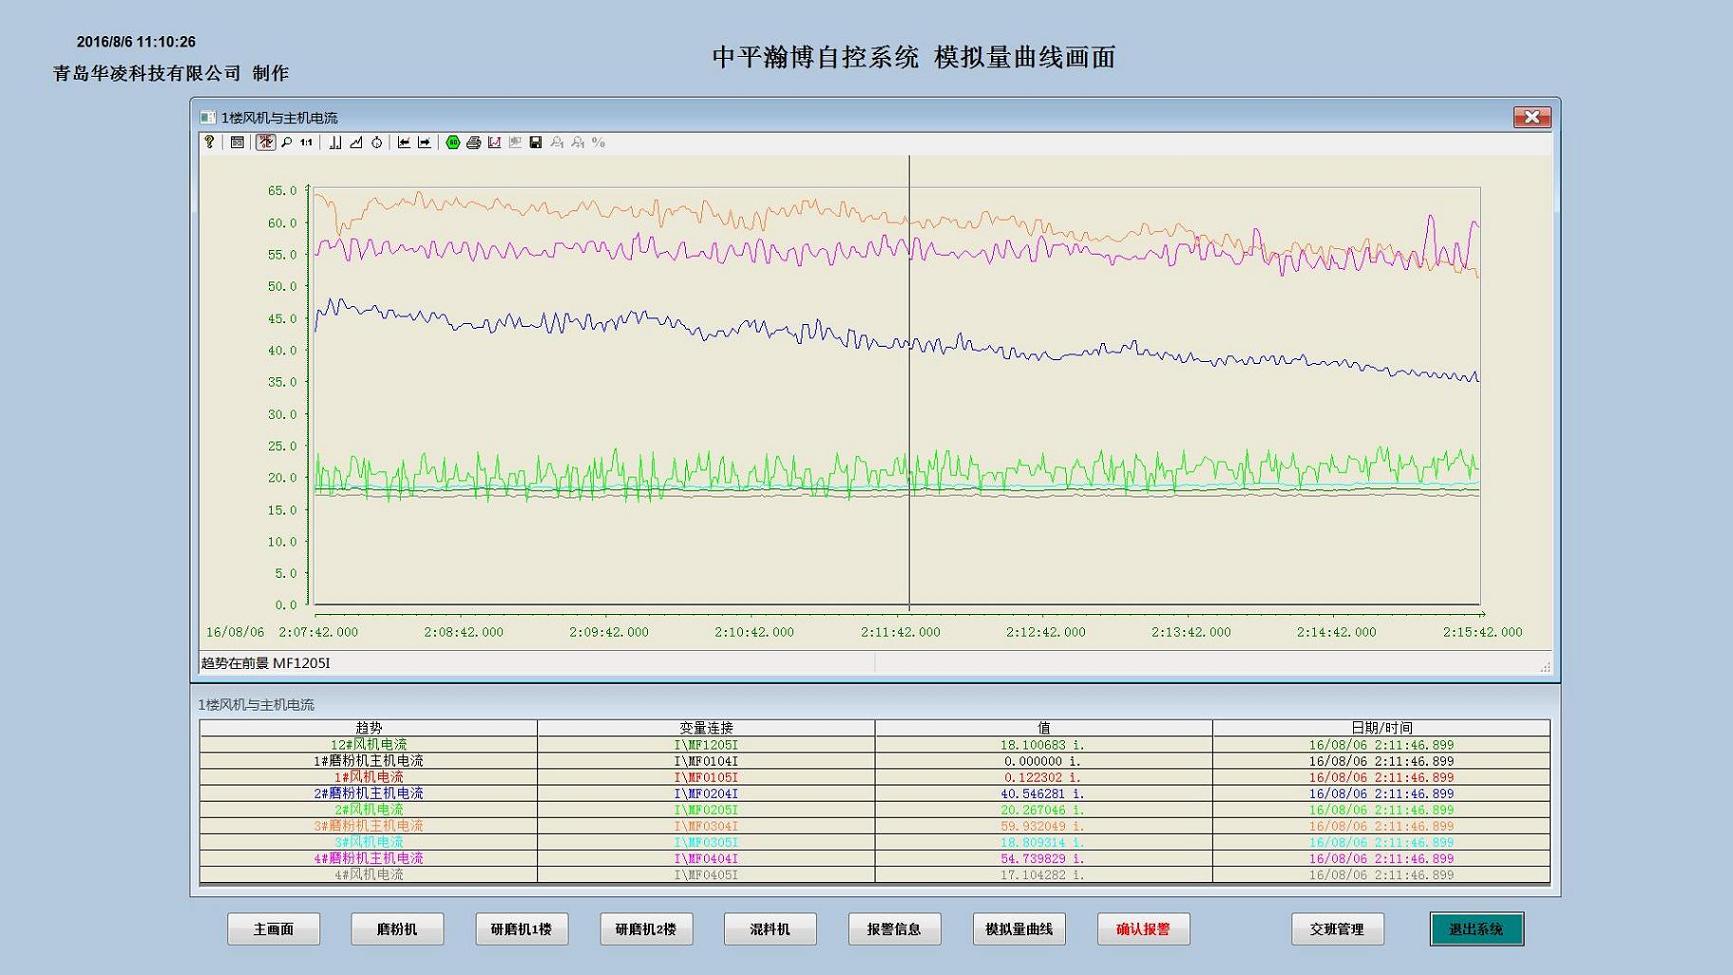Click the magnifier zoom tool icon
The image size is (1733, 975).
(x=287, y=143)
